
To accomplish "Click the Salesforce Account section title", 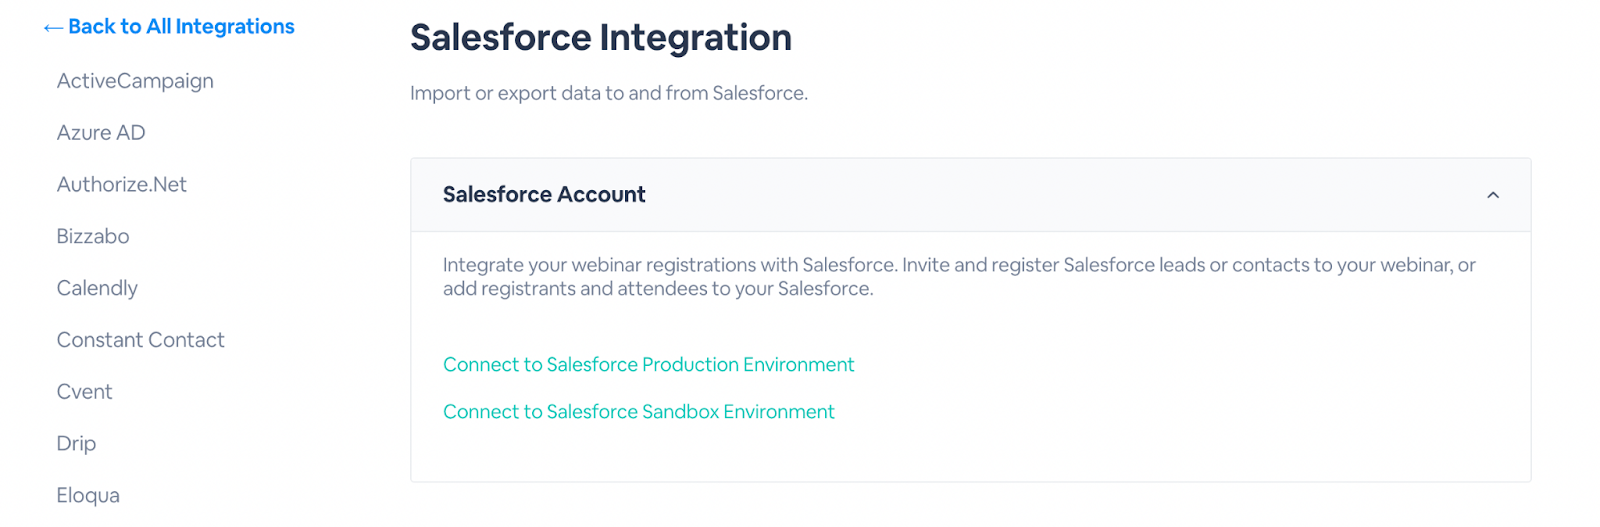I will 544,195.
